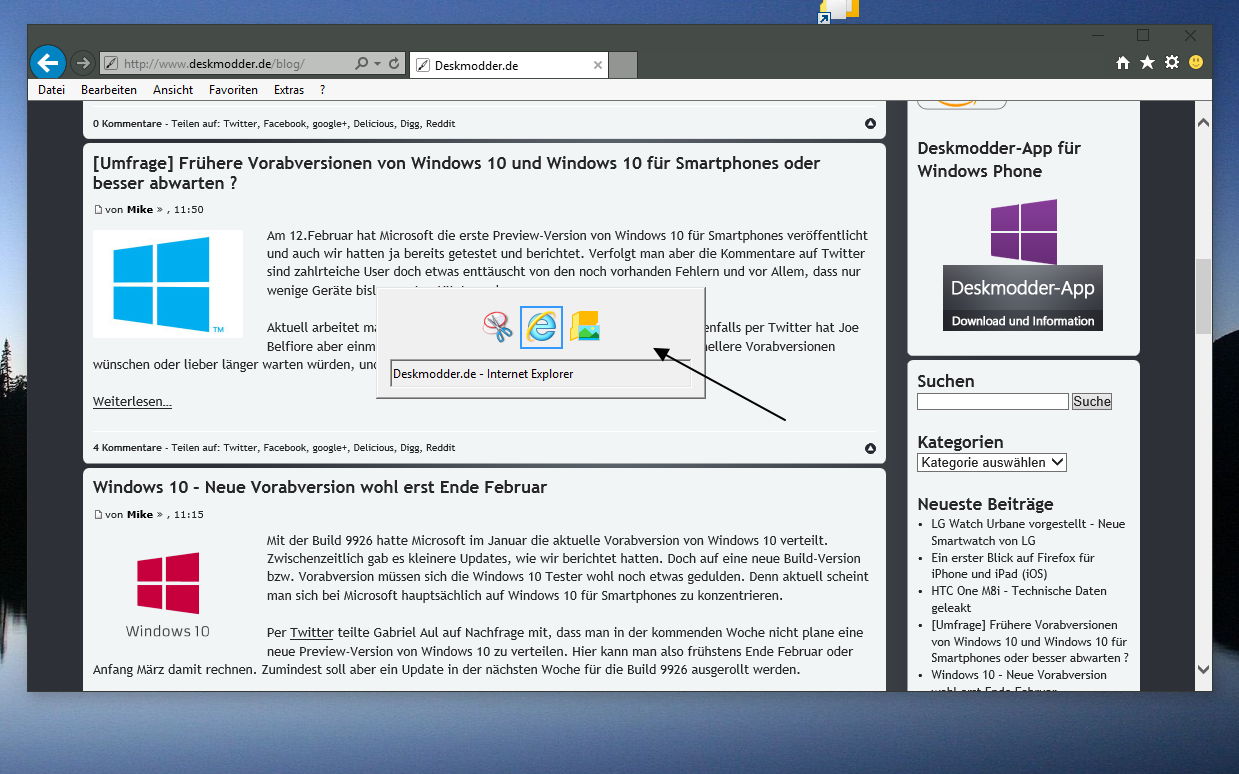This screenshot has width=1239, height=774.
Task: Click the Suchen search input field
Action: pos(993,401)
